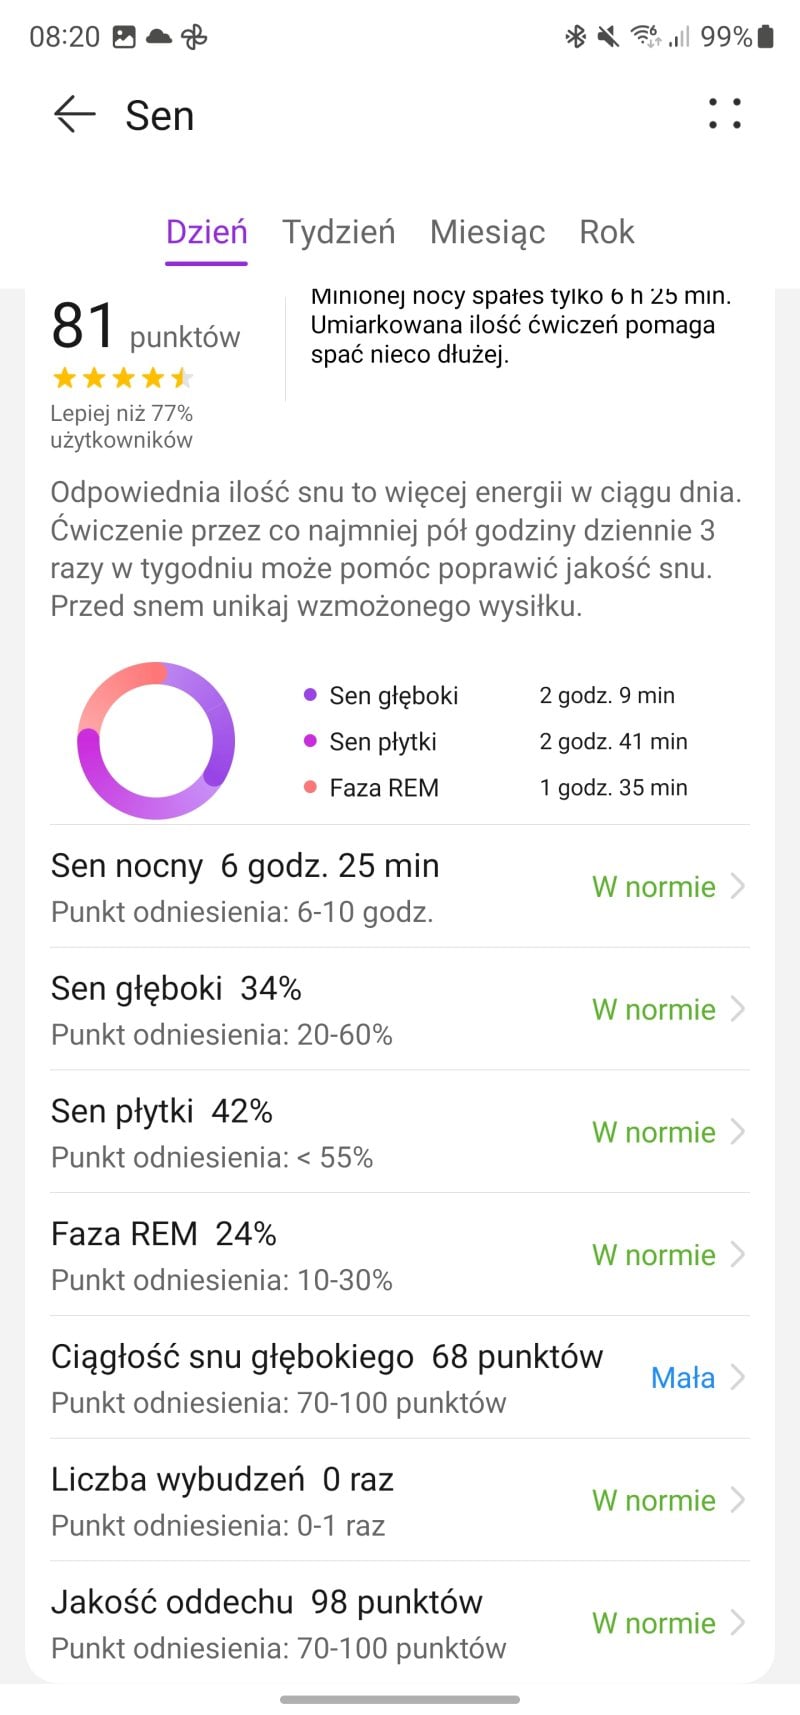Switch to the Miesiąc tab
The height and width of the screenshot is (1715, 800).
pyautogui.click(x=487, y=232)
